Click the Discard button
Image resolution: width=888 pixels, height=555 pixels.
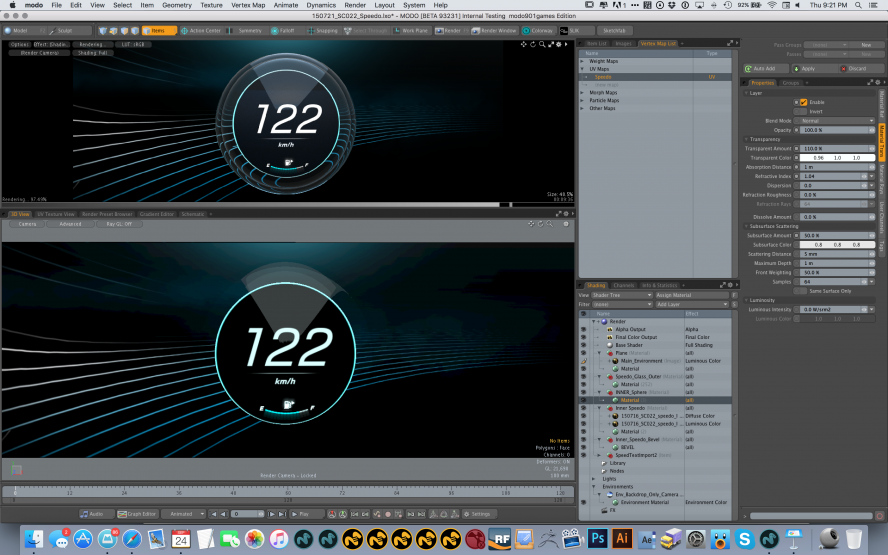(857, 69)
